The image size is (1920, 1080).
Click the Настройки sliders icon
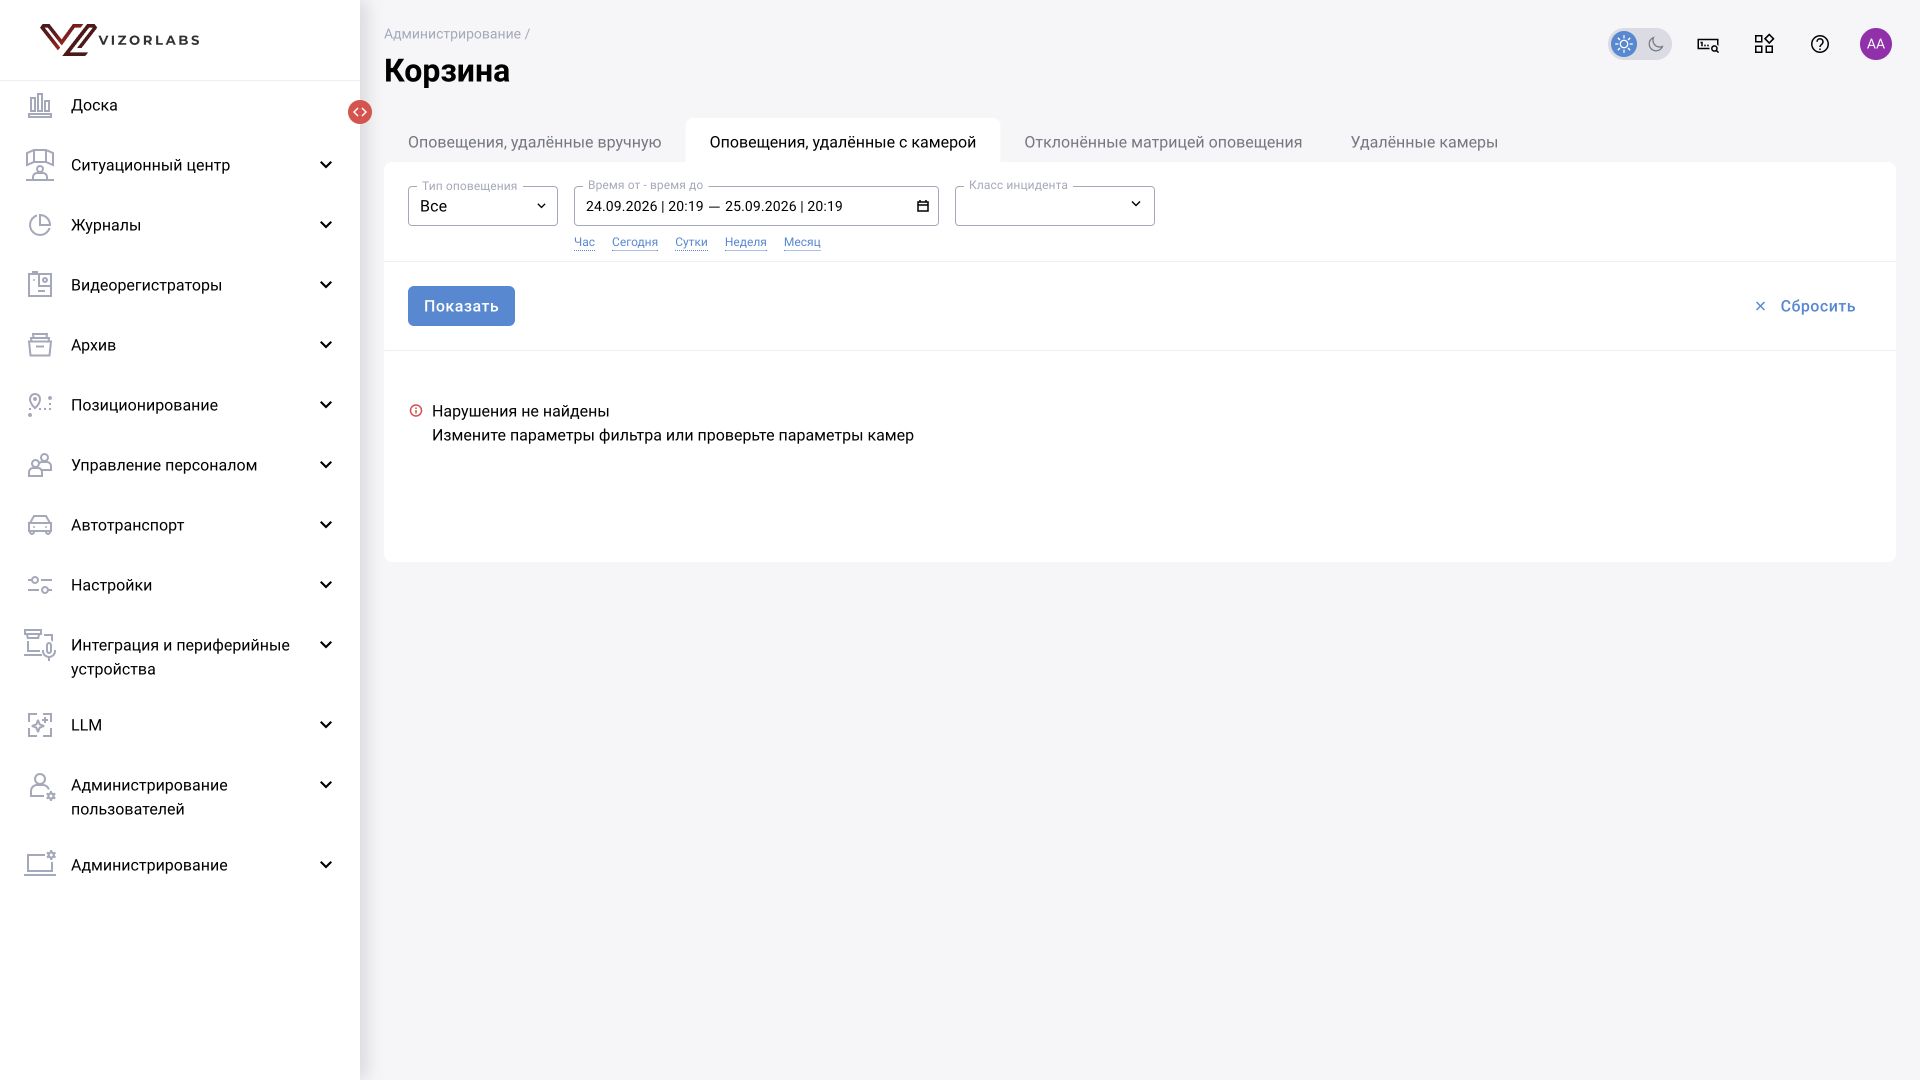pos(40,585)
